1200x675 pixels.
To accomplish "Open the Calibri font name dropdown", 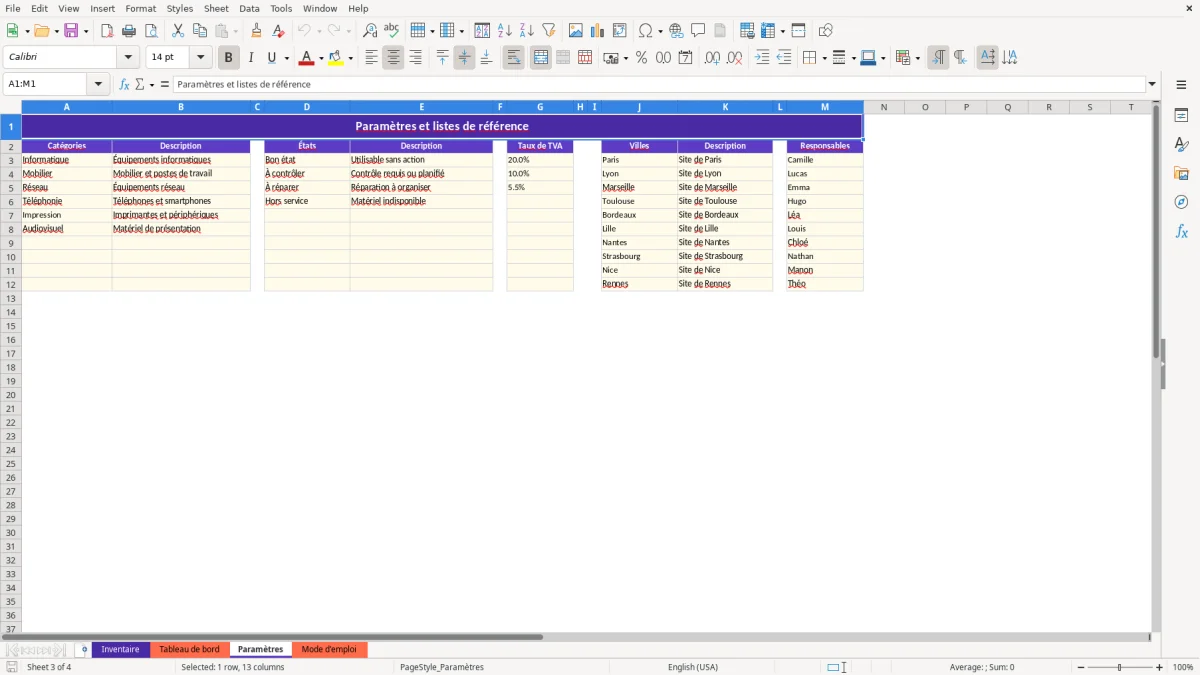I will click(128, 58).
